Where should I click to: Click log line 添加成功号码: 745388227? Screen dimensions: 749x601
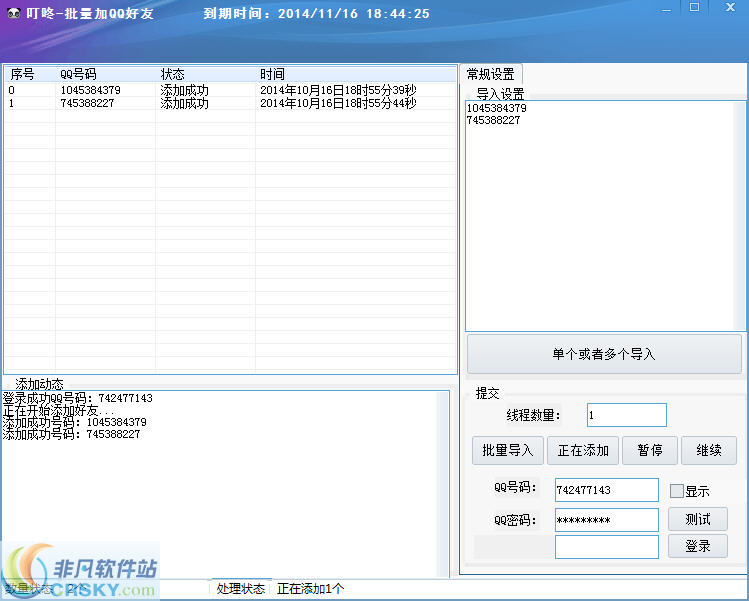pyautogui.click(x=72, y=434)
